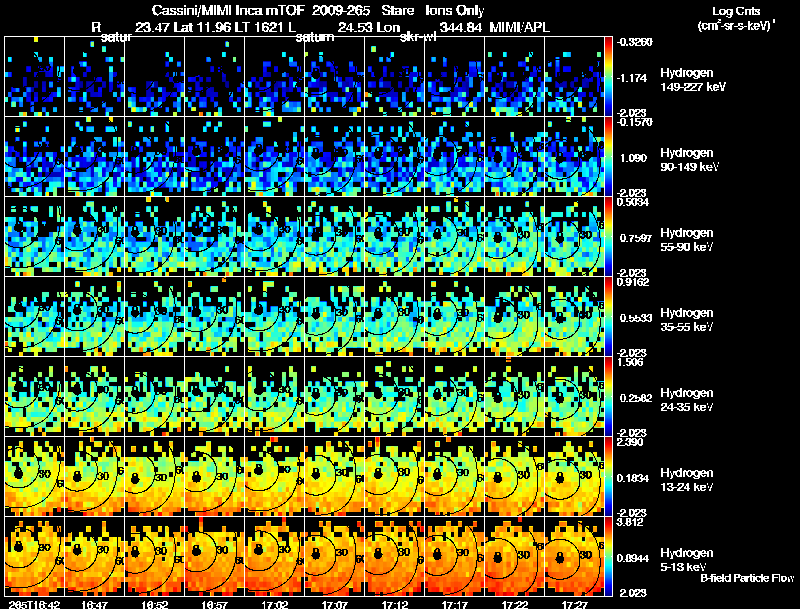Click the 'Log Cnts' colorbar units heading

736,11
